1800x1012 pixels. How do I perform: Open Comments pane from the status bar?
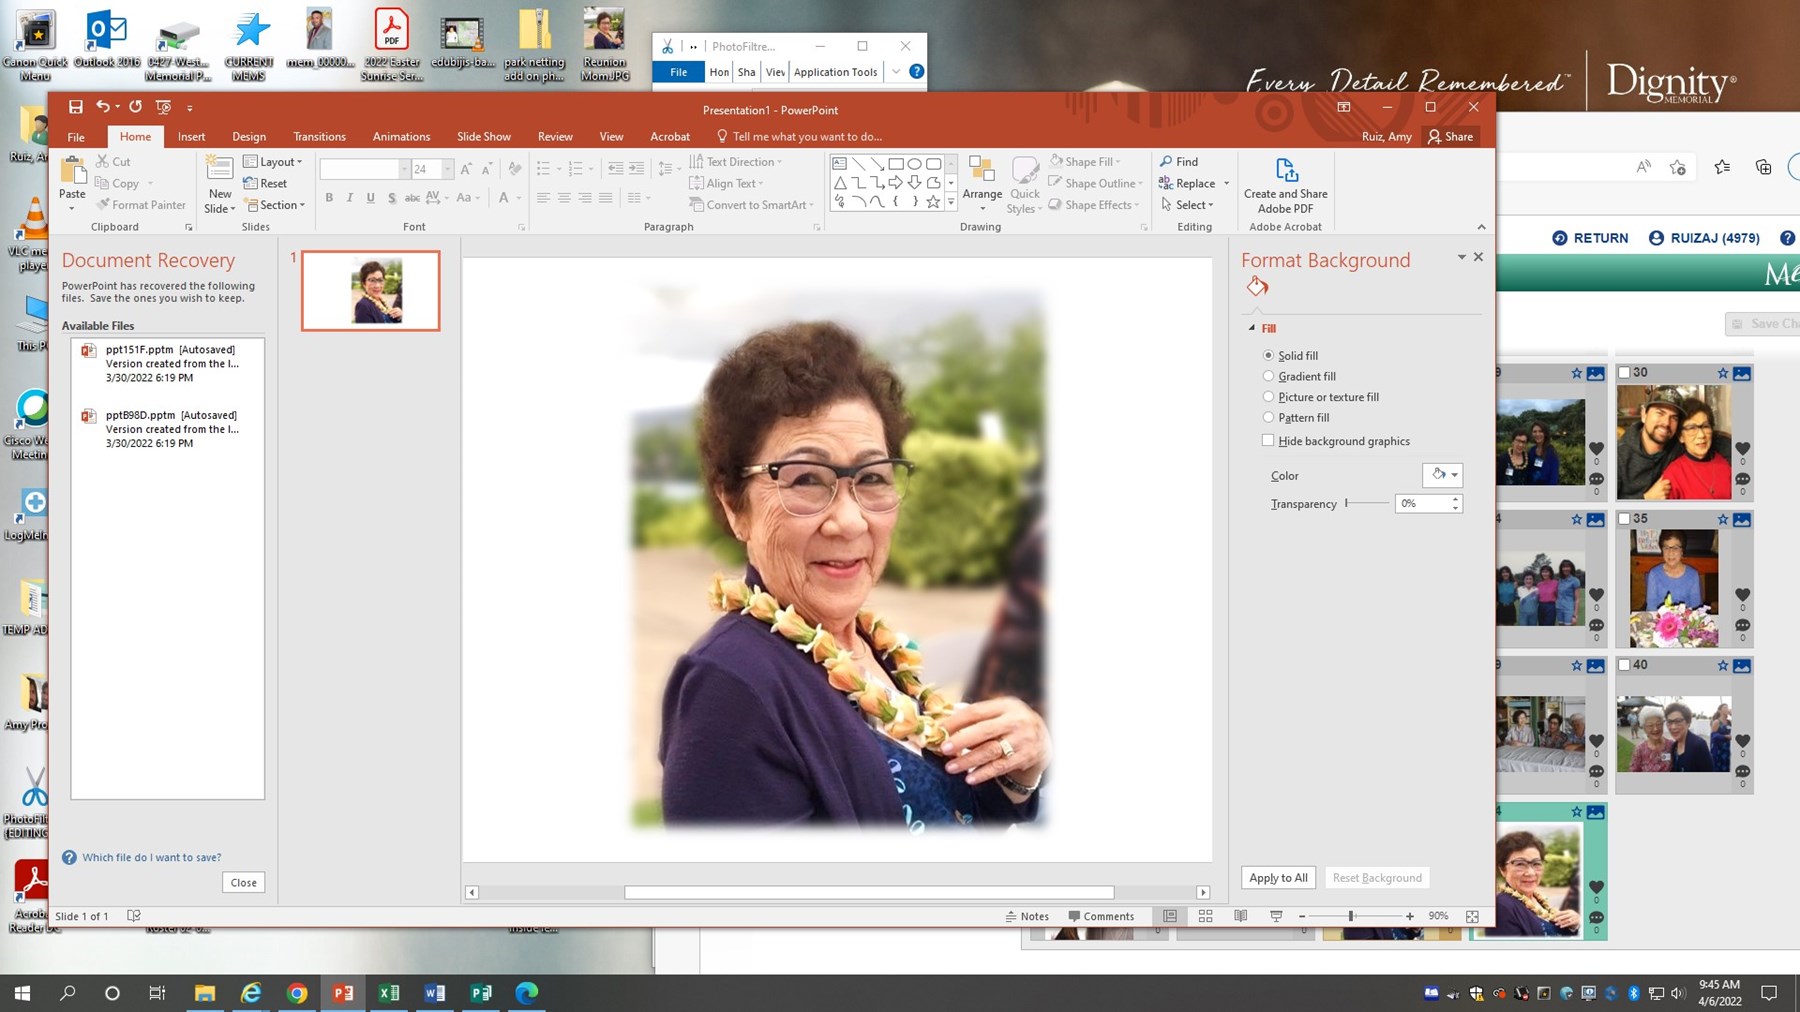click(x=1101, y=916)
